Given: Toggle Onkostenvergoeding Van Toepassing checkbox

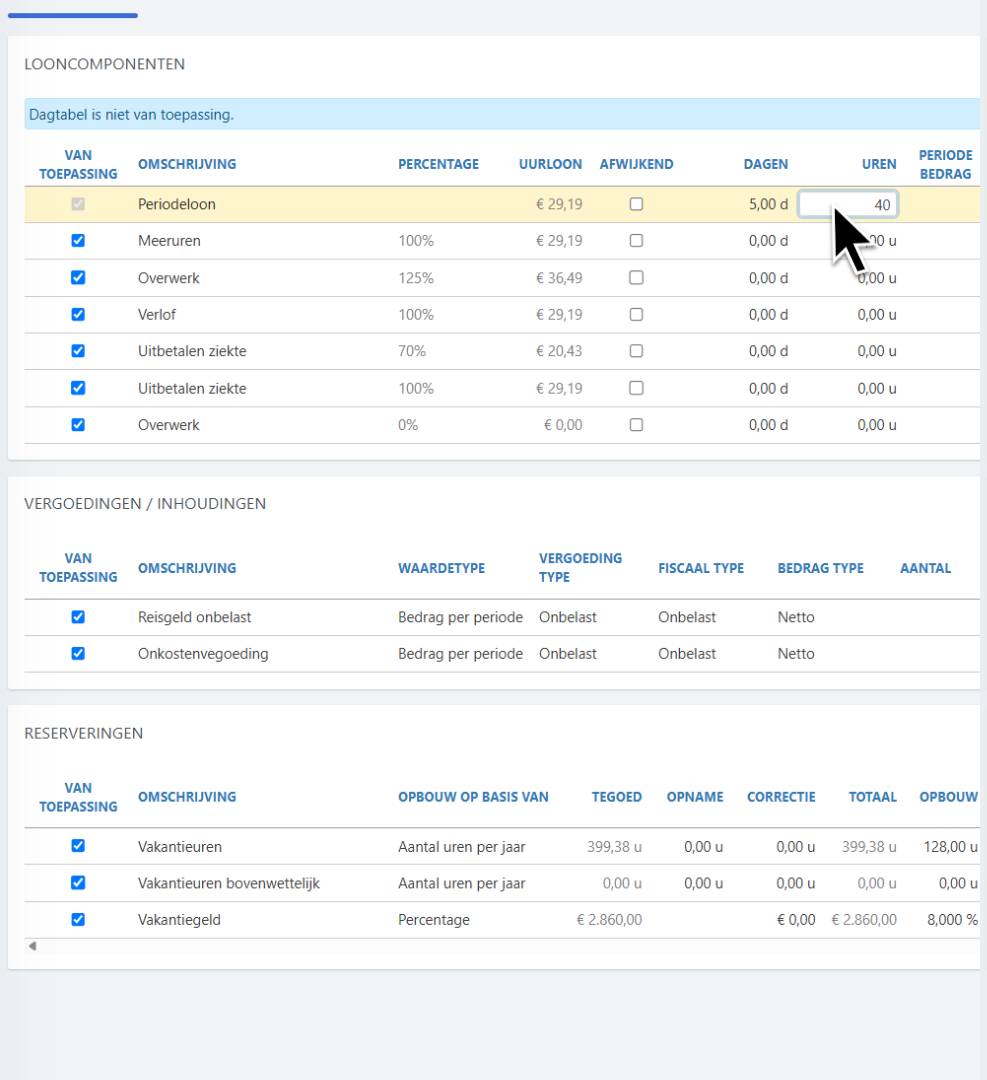Looking at the screenshot, I should click(78, 654).
